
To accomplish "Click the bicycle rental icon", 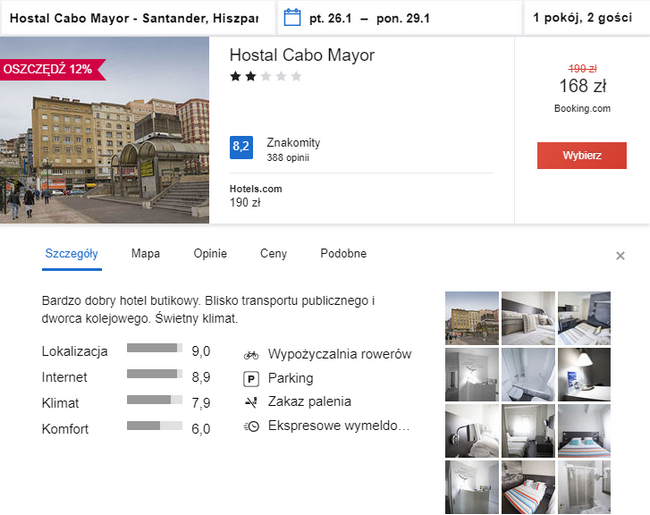I will click(x=251, y=355).
